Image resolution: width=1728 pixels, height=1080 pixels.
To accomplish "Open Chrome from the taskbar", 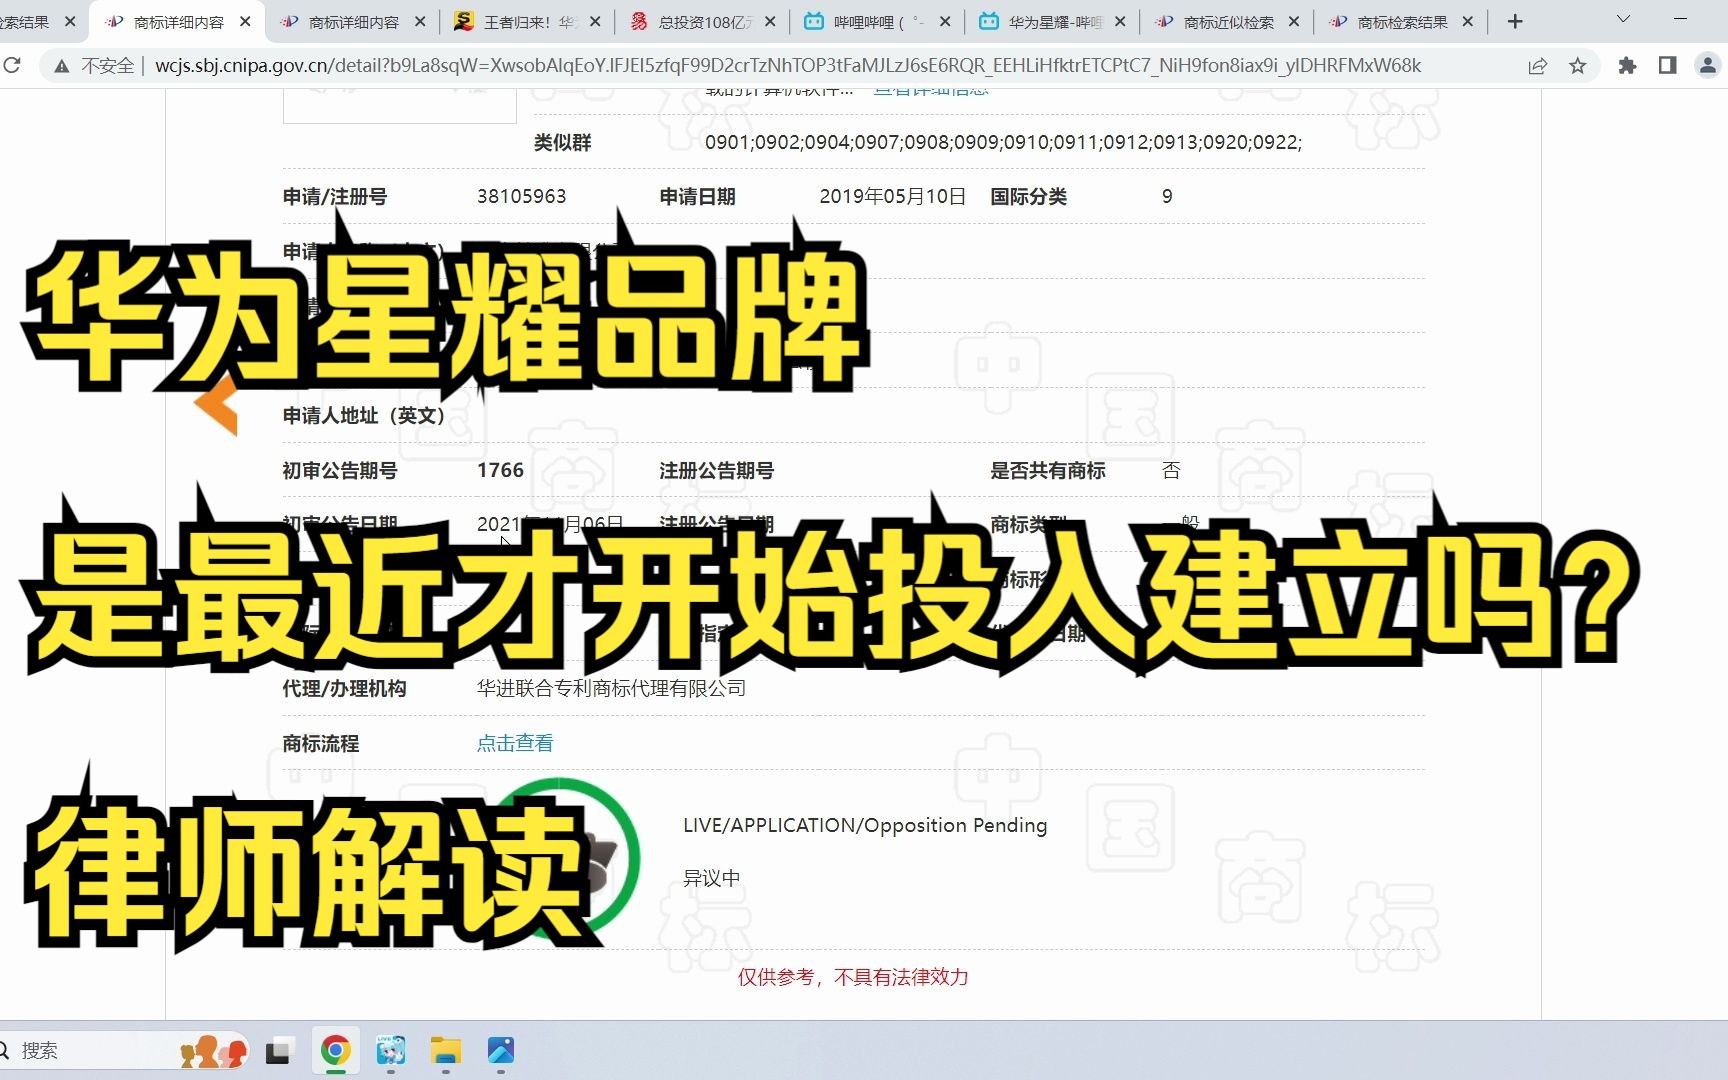I will [x=335, y=1051].
